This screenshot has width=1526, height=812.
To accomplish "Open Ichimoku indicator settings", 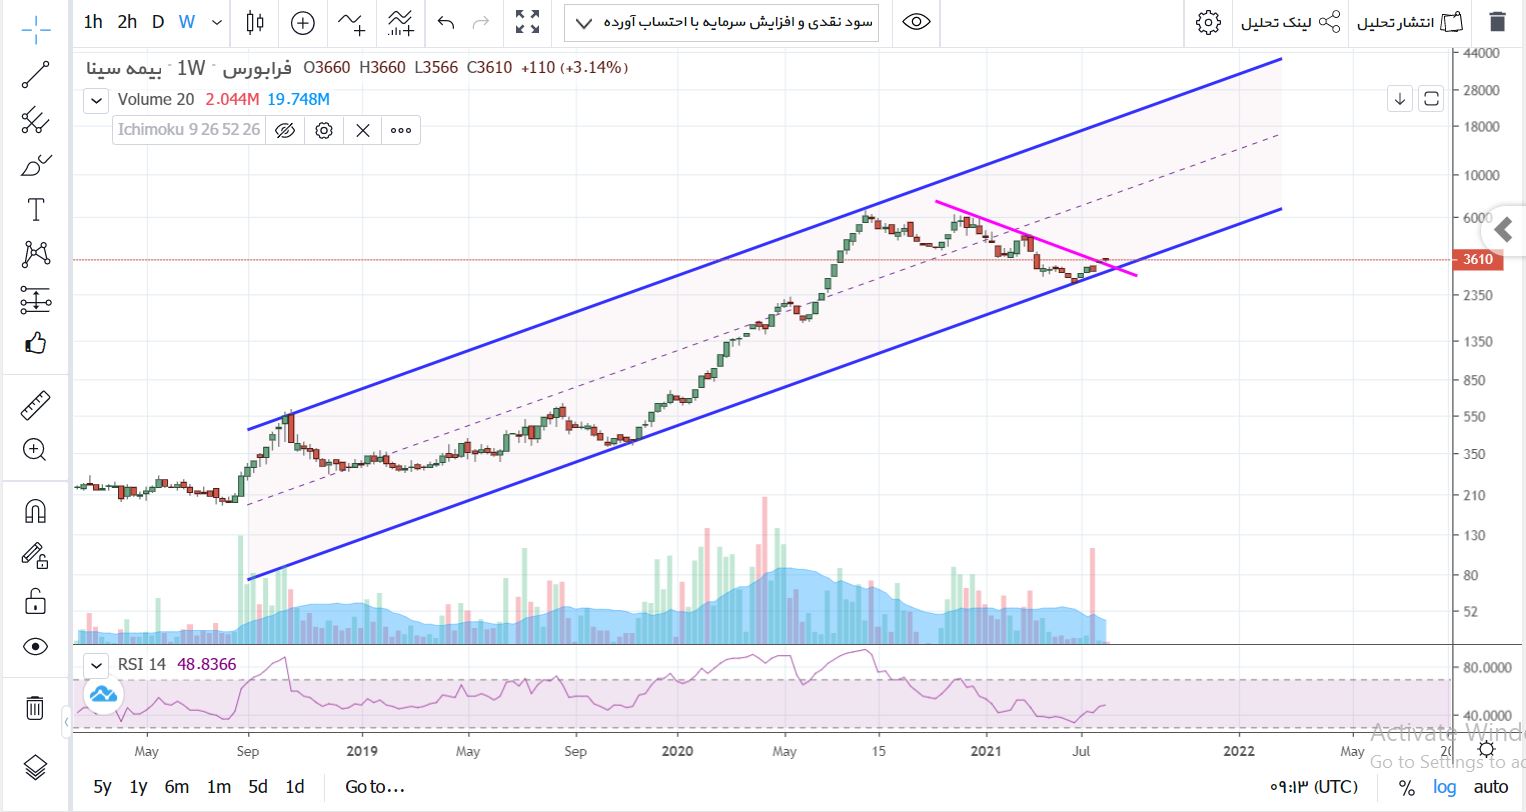I will pos(324,130).
